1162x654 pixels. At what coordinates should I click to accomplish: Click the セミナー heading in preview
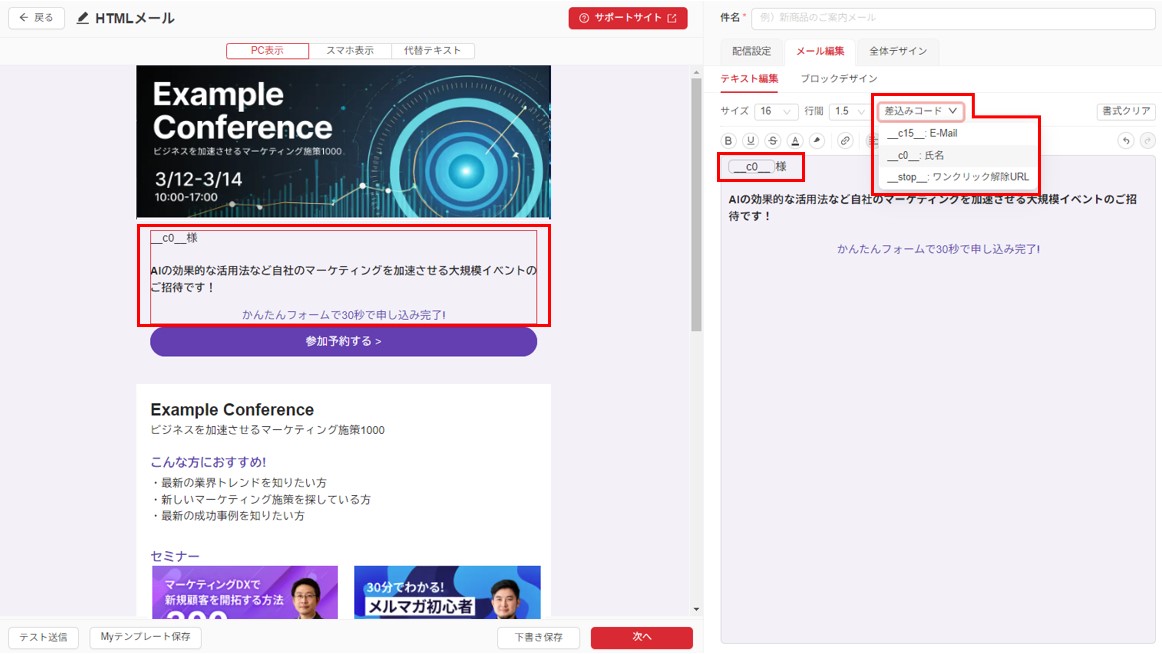175,556
